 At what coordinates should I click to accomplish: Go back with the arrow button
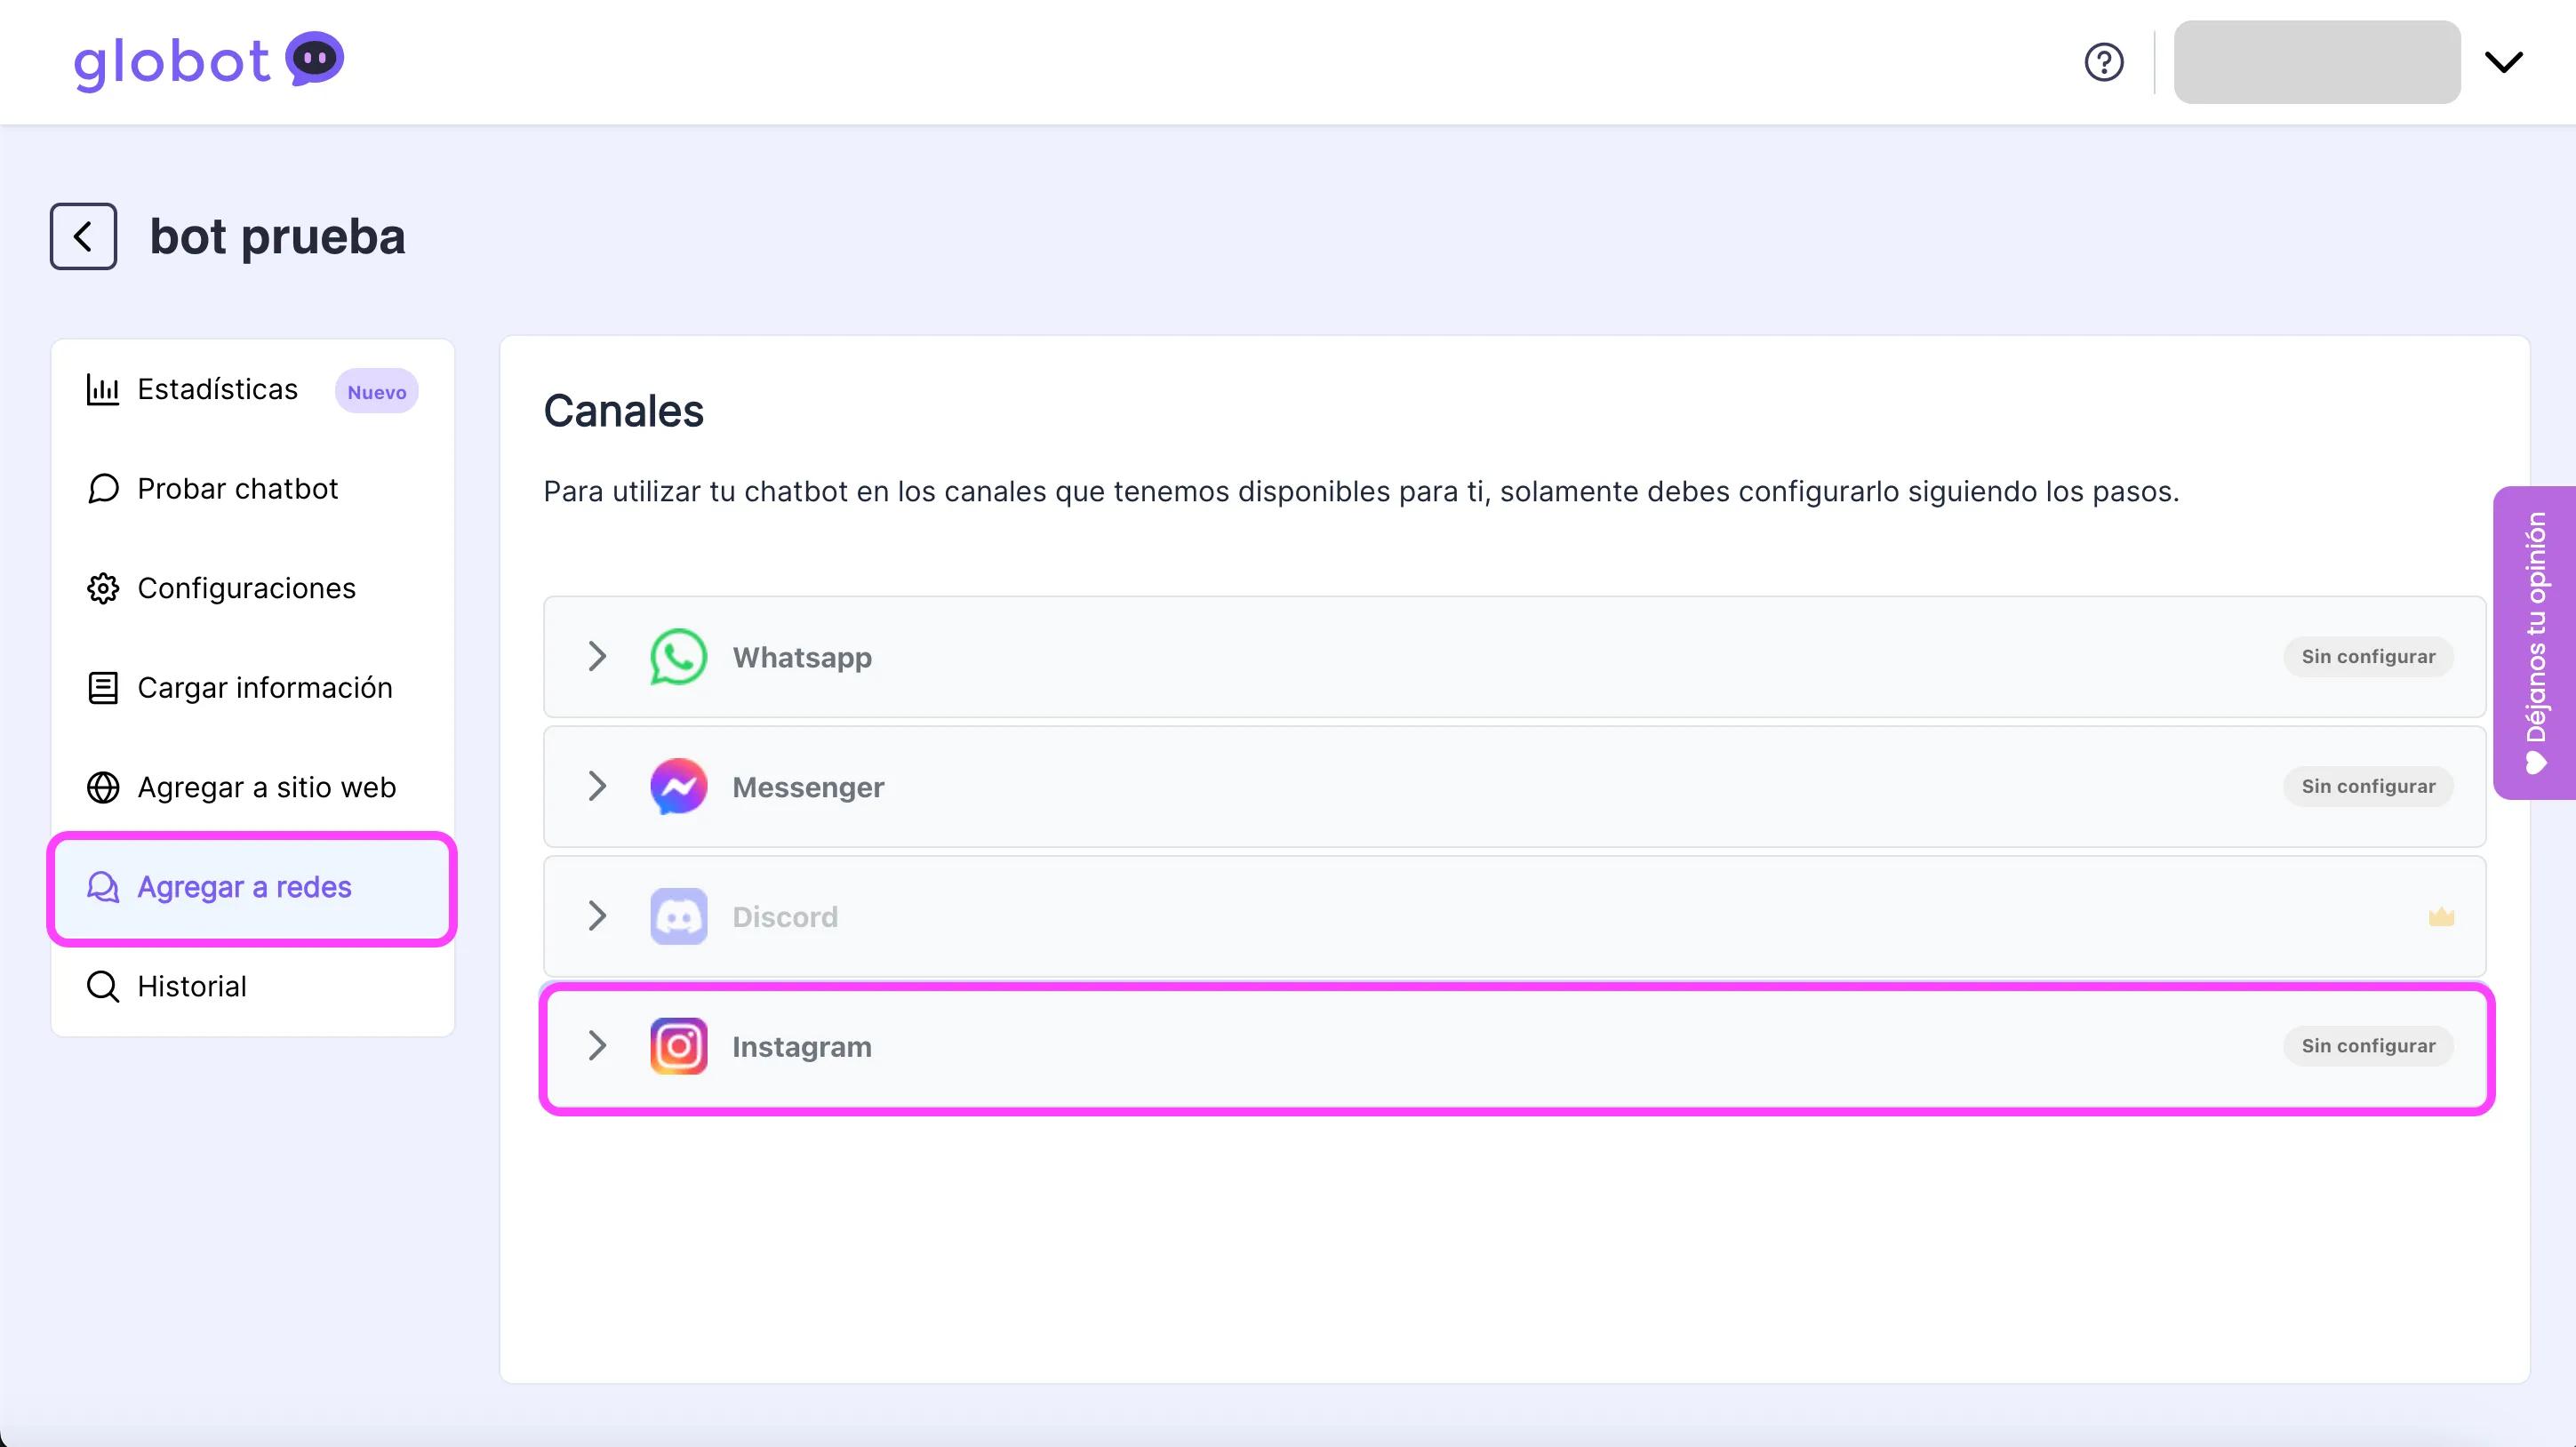click(83, 237)
